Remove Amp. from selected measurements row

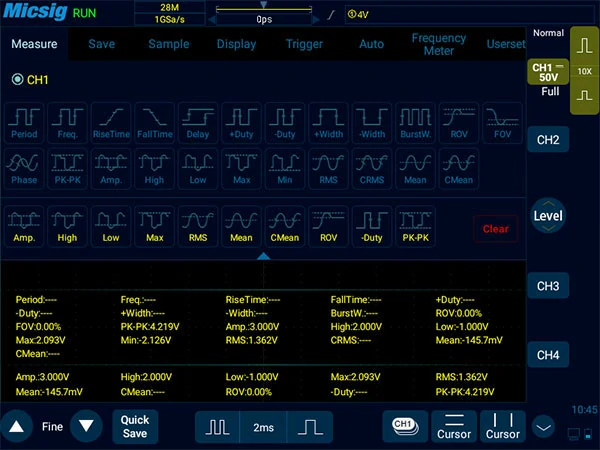[24, 227]
